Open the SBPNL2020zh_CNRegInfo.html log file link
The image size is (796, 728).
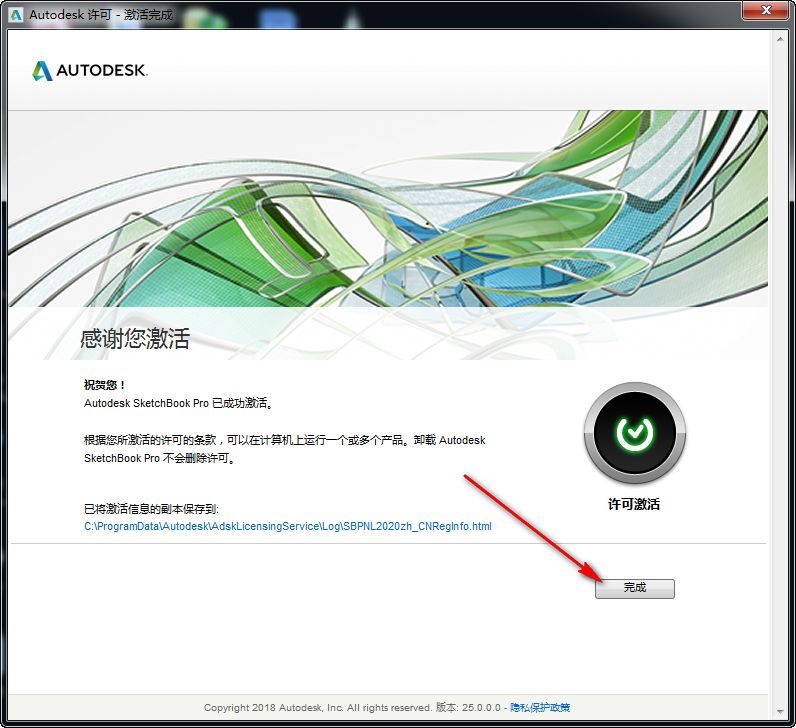[288, 526]
